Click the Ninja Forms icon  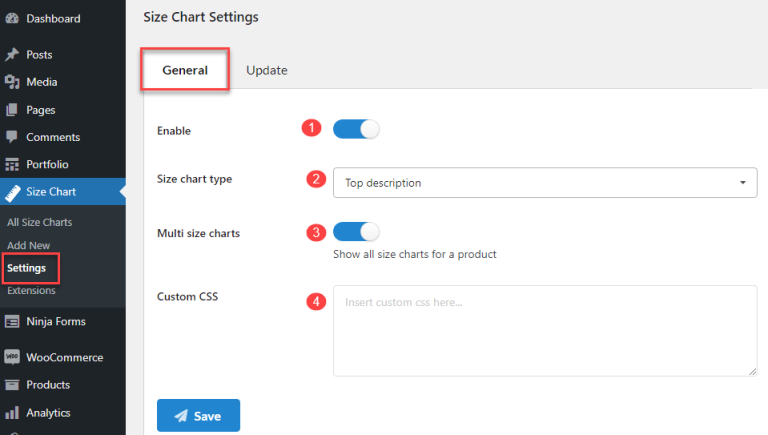(x=12, y=322)
